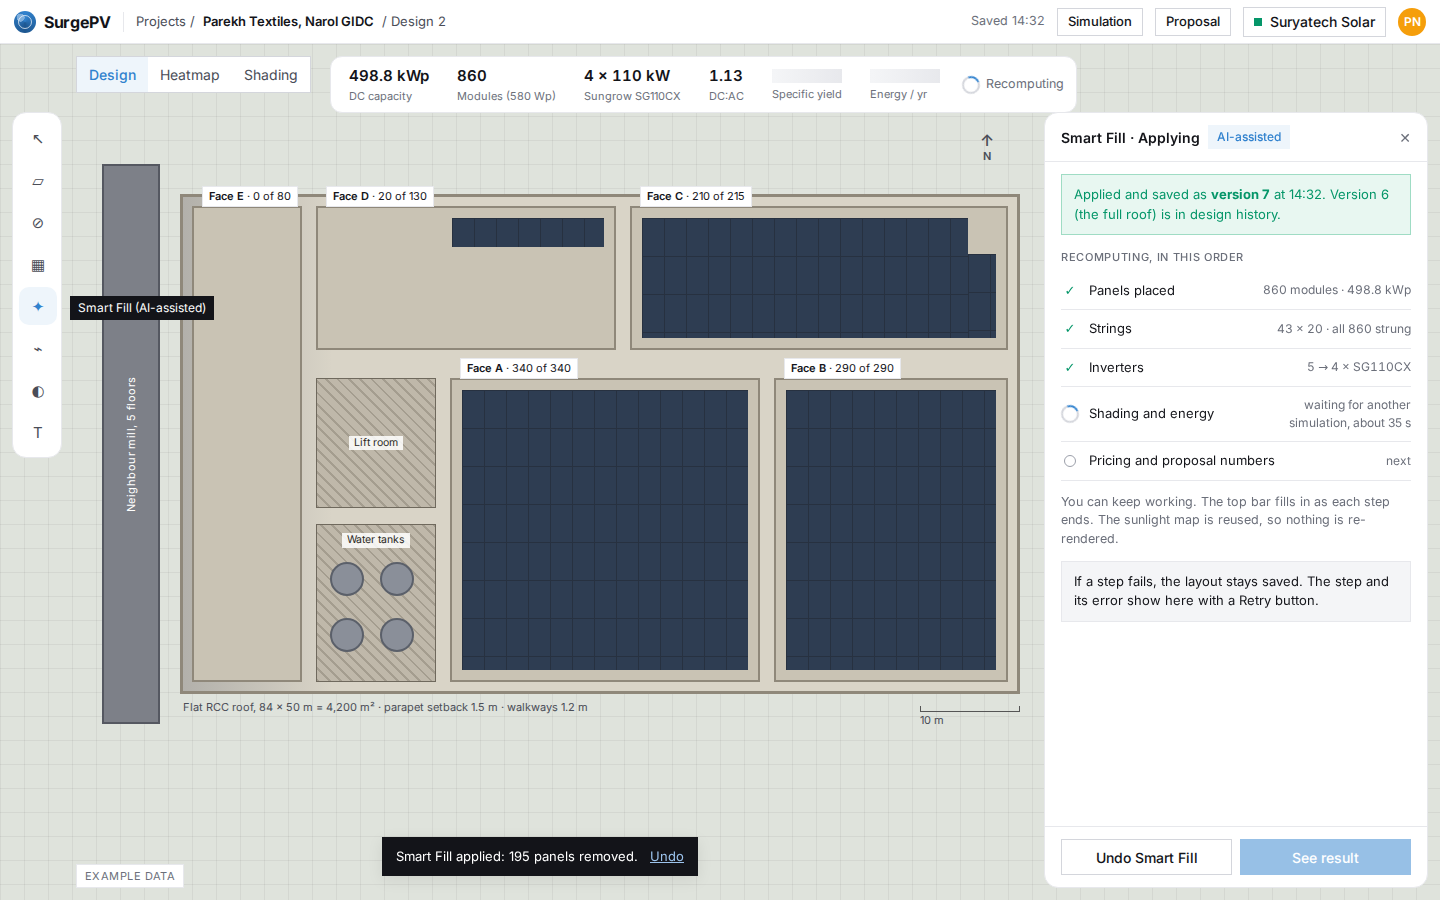The height and width of the screenshot is (900, 1440).
Task: Open the Projects breadcrumb
Action: 161,21
